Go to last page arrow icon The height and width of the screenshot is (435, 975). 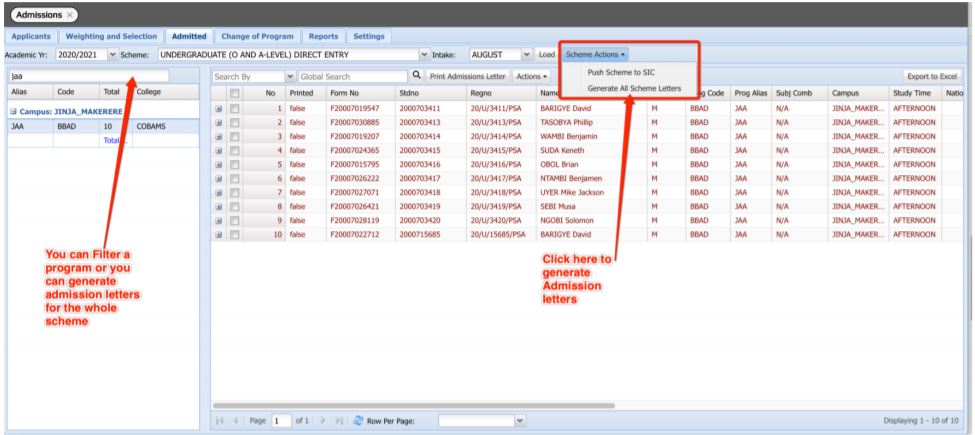pos(338,421)
